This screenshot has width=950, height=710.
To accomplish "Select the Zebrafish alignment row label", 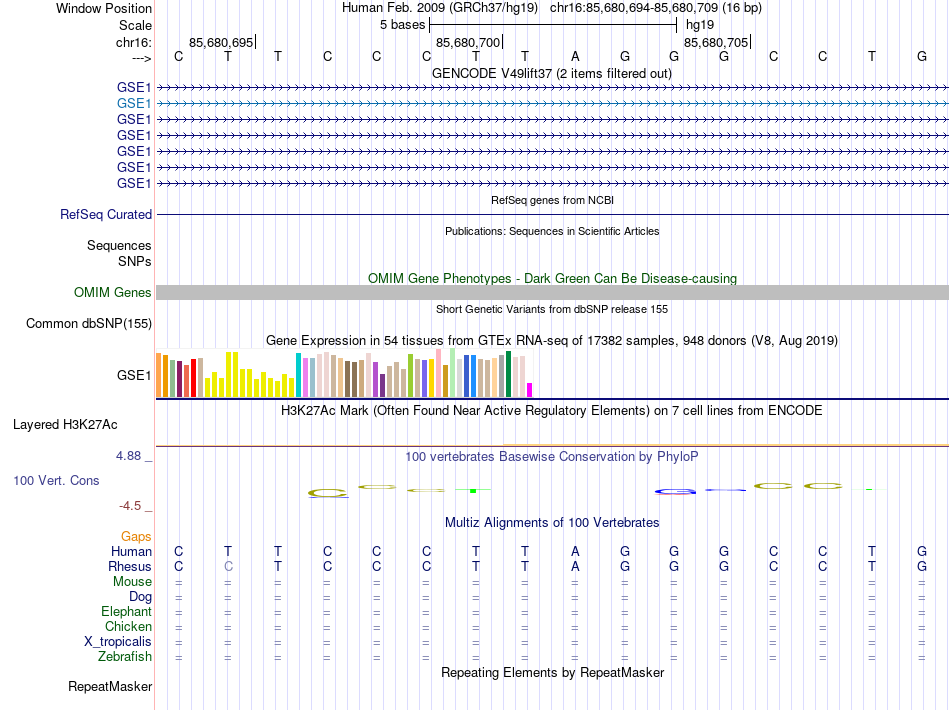I will (125, 657).
